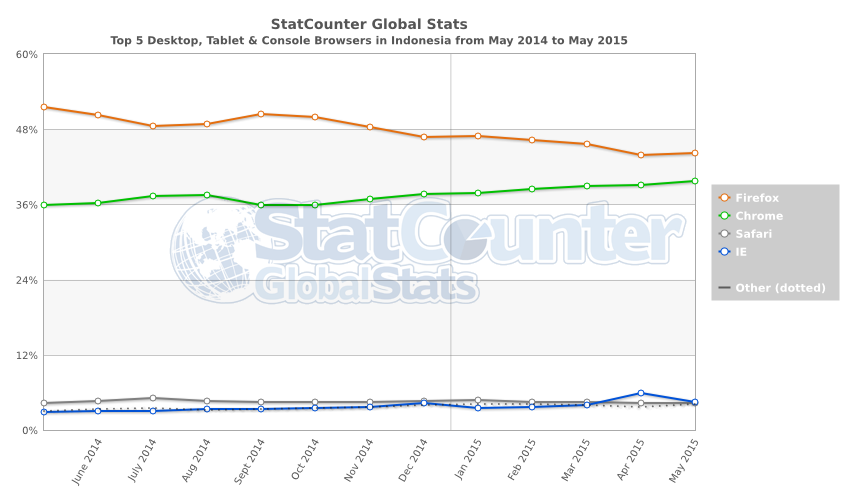Toggle the Chrome series label in legend
The image size is (854, 500).
tap(759, 216)
